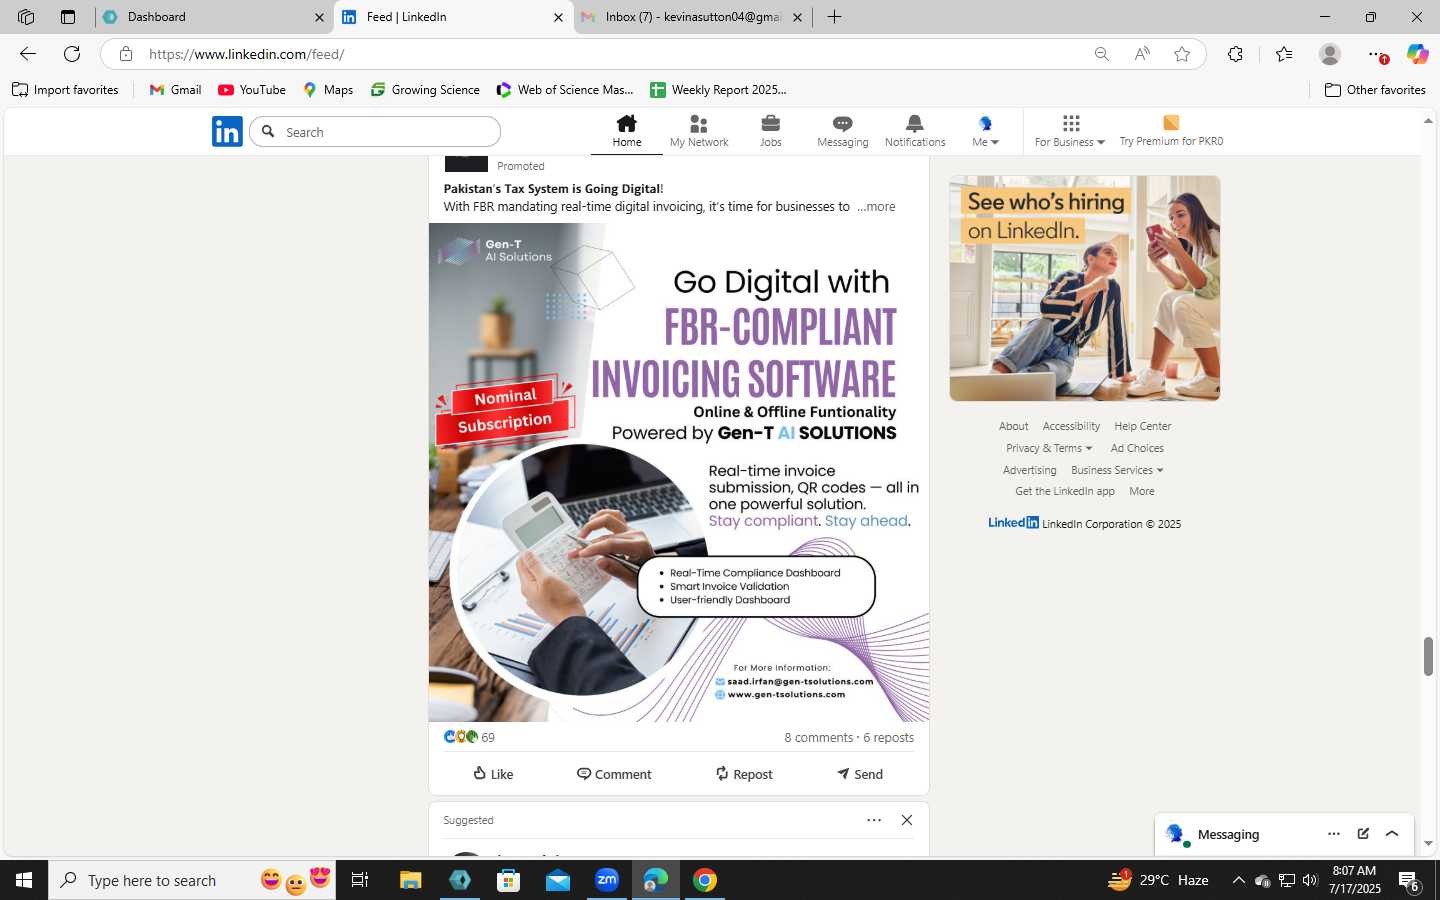1440x900 pixels.
Task: Click Windows Start button
Action: click(x=24, y=880)
